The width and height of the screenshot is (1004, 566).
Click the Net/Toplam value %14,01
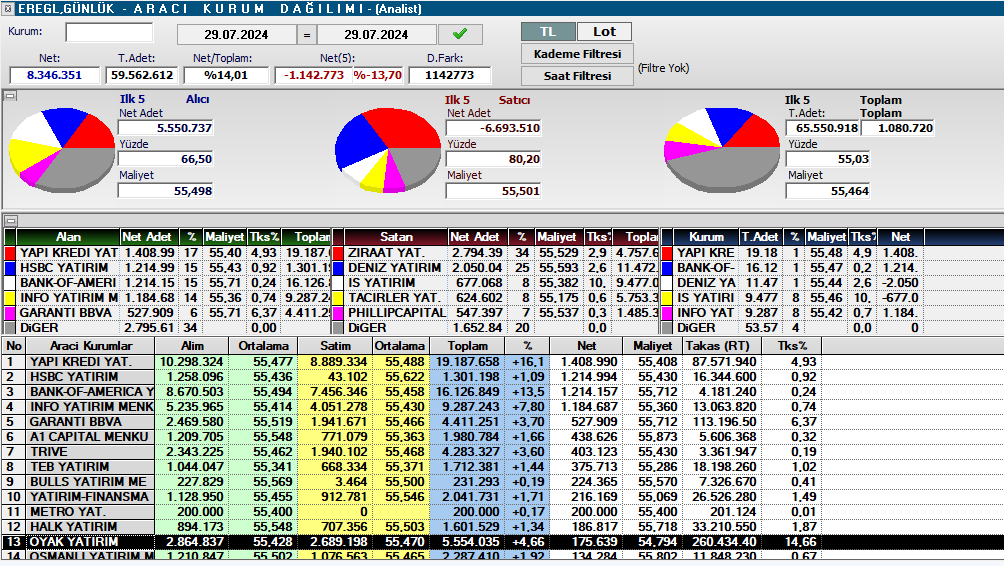pyautogui.click(x=225, y=75)
